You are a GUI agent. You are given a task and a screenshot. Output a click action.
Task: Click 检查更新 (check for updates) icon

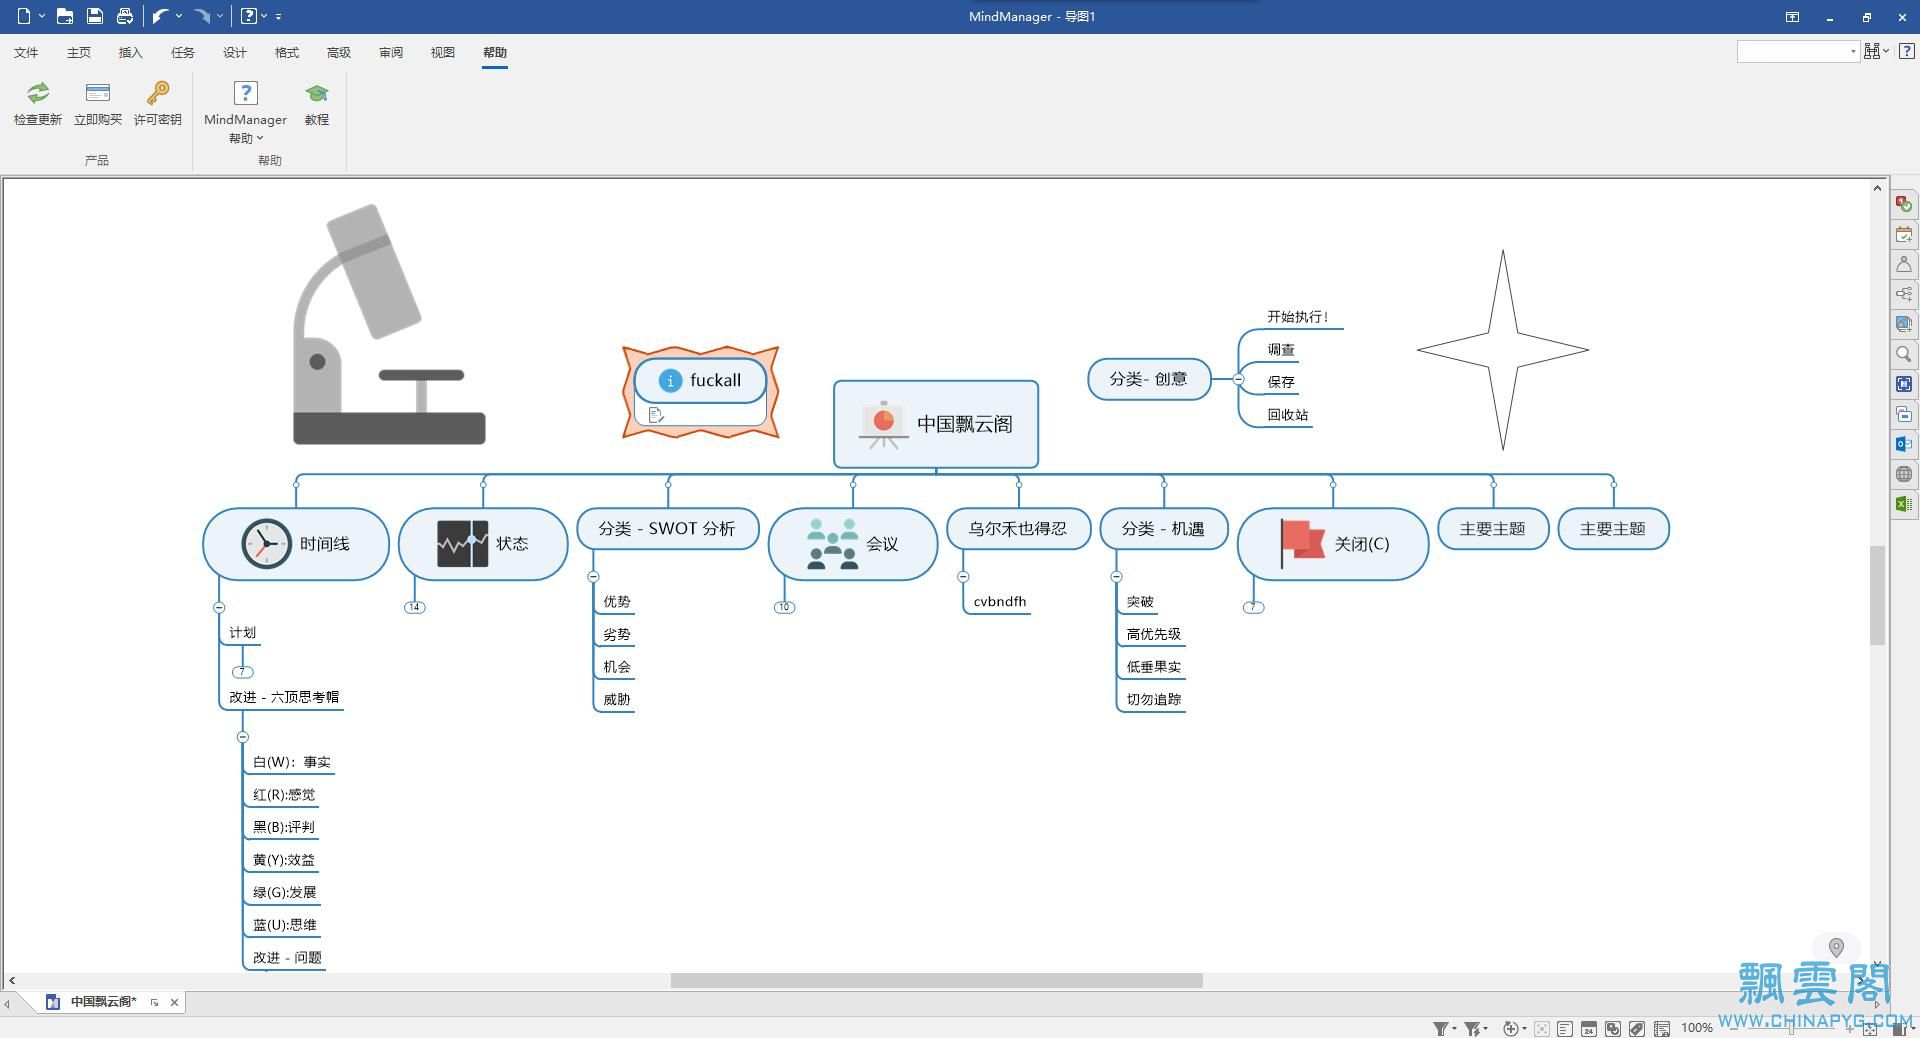pos(38,93)
